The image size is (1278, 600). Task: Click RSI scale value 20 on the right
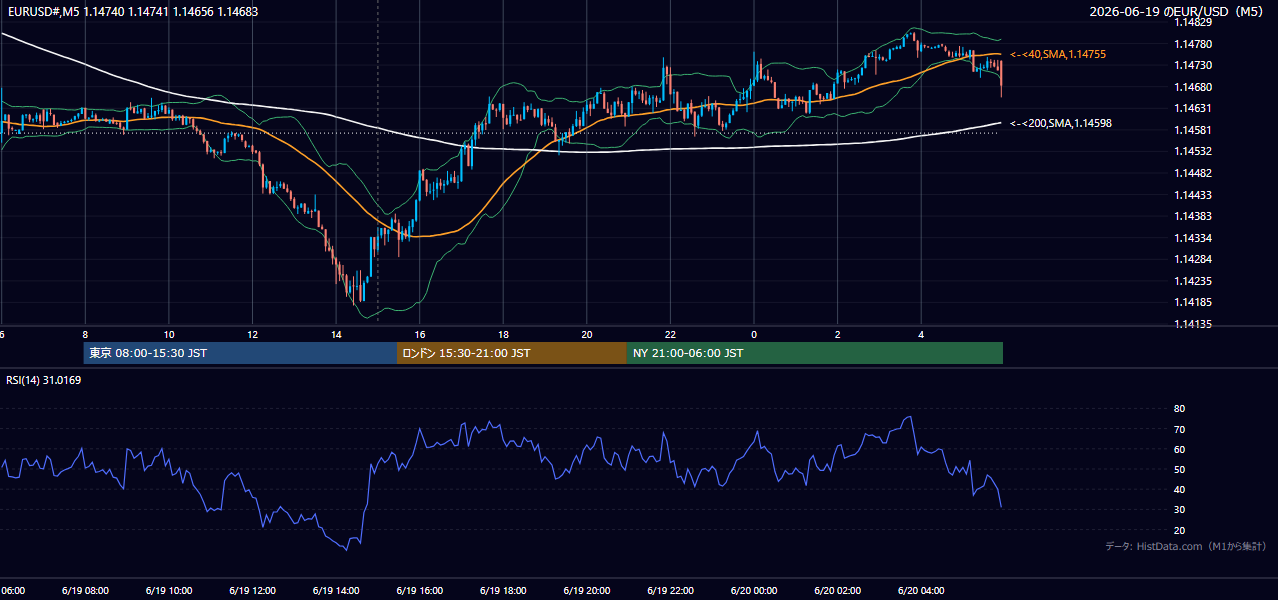tap(1179, 530)
